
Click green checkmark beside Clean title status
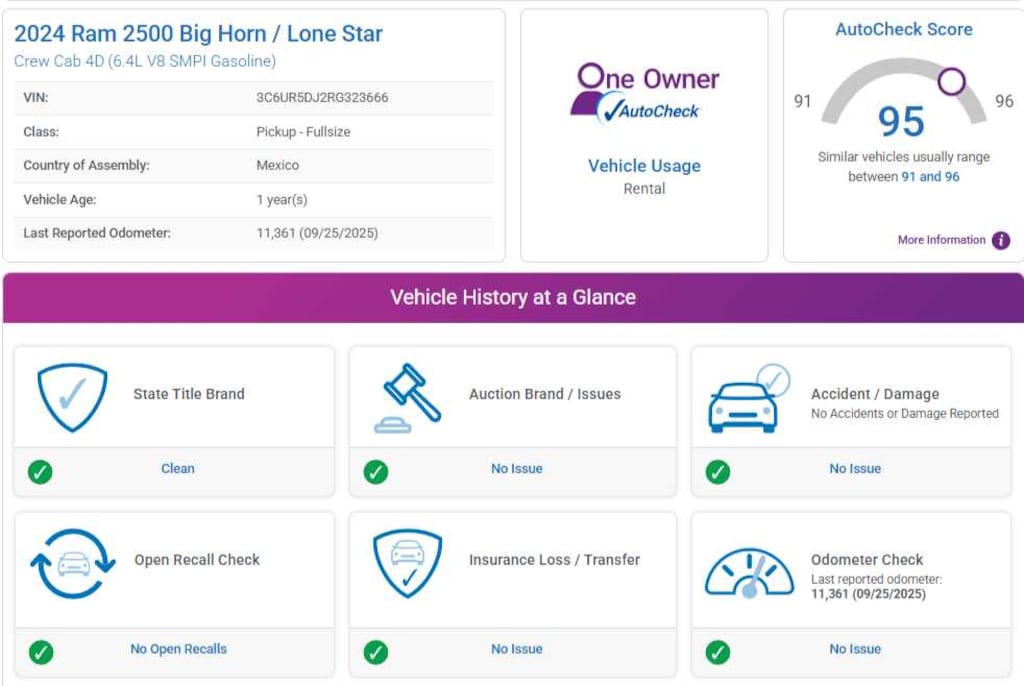[x=41, y=472]
